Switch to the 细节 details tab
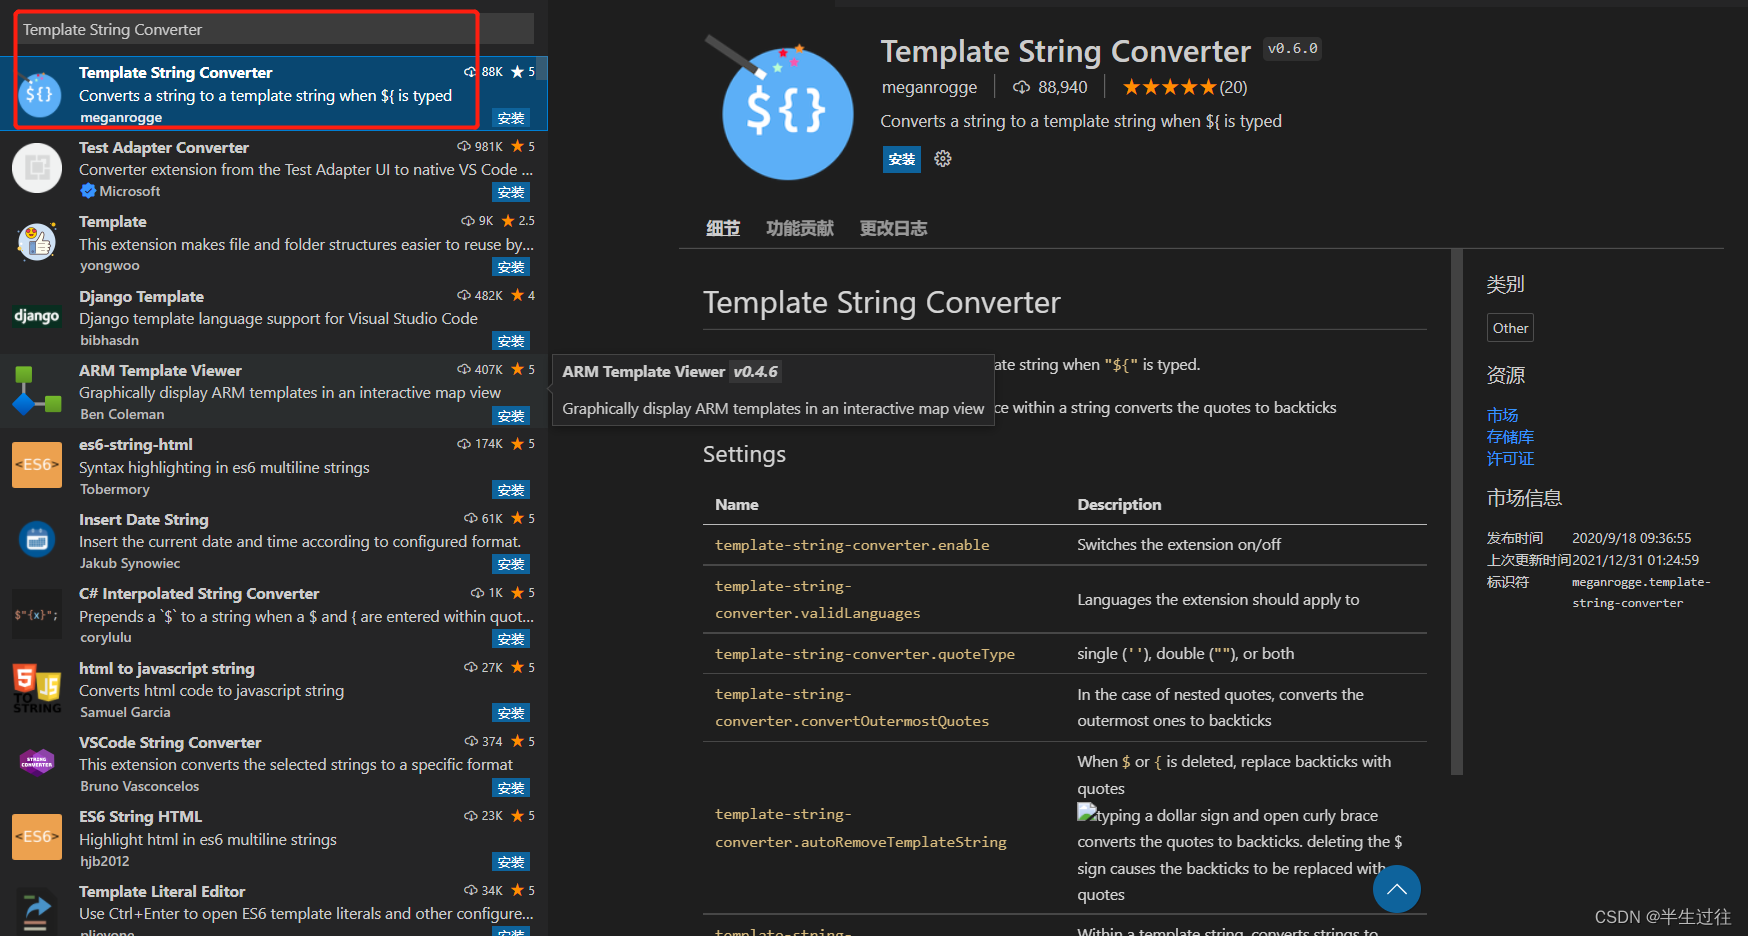The width and height of the screenshot is (1748, 936). 723,228
